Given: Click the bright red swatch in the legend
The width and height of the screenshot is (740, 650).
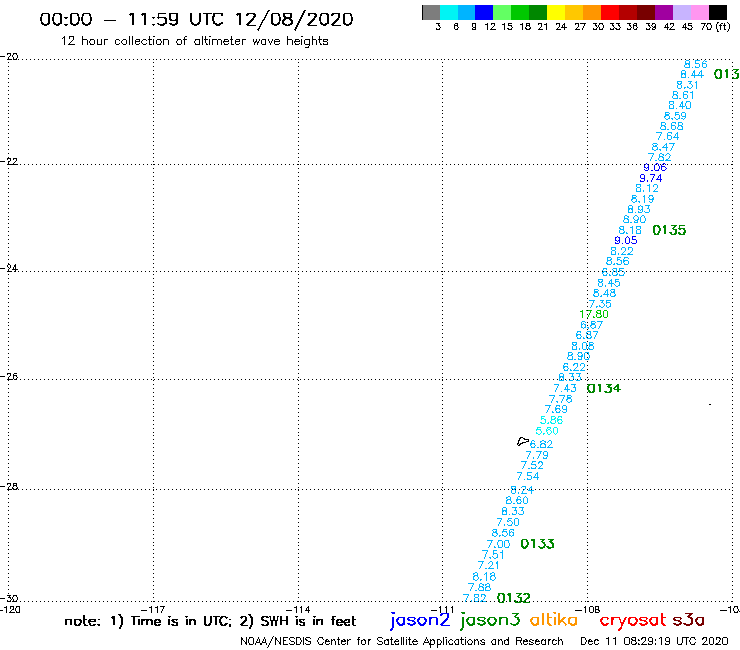Looking at the screenshot, I should pyautogui.click(x=610, y=12).
